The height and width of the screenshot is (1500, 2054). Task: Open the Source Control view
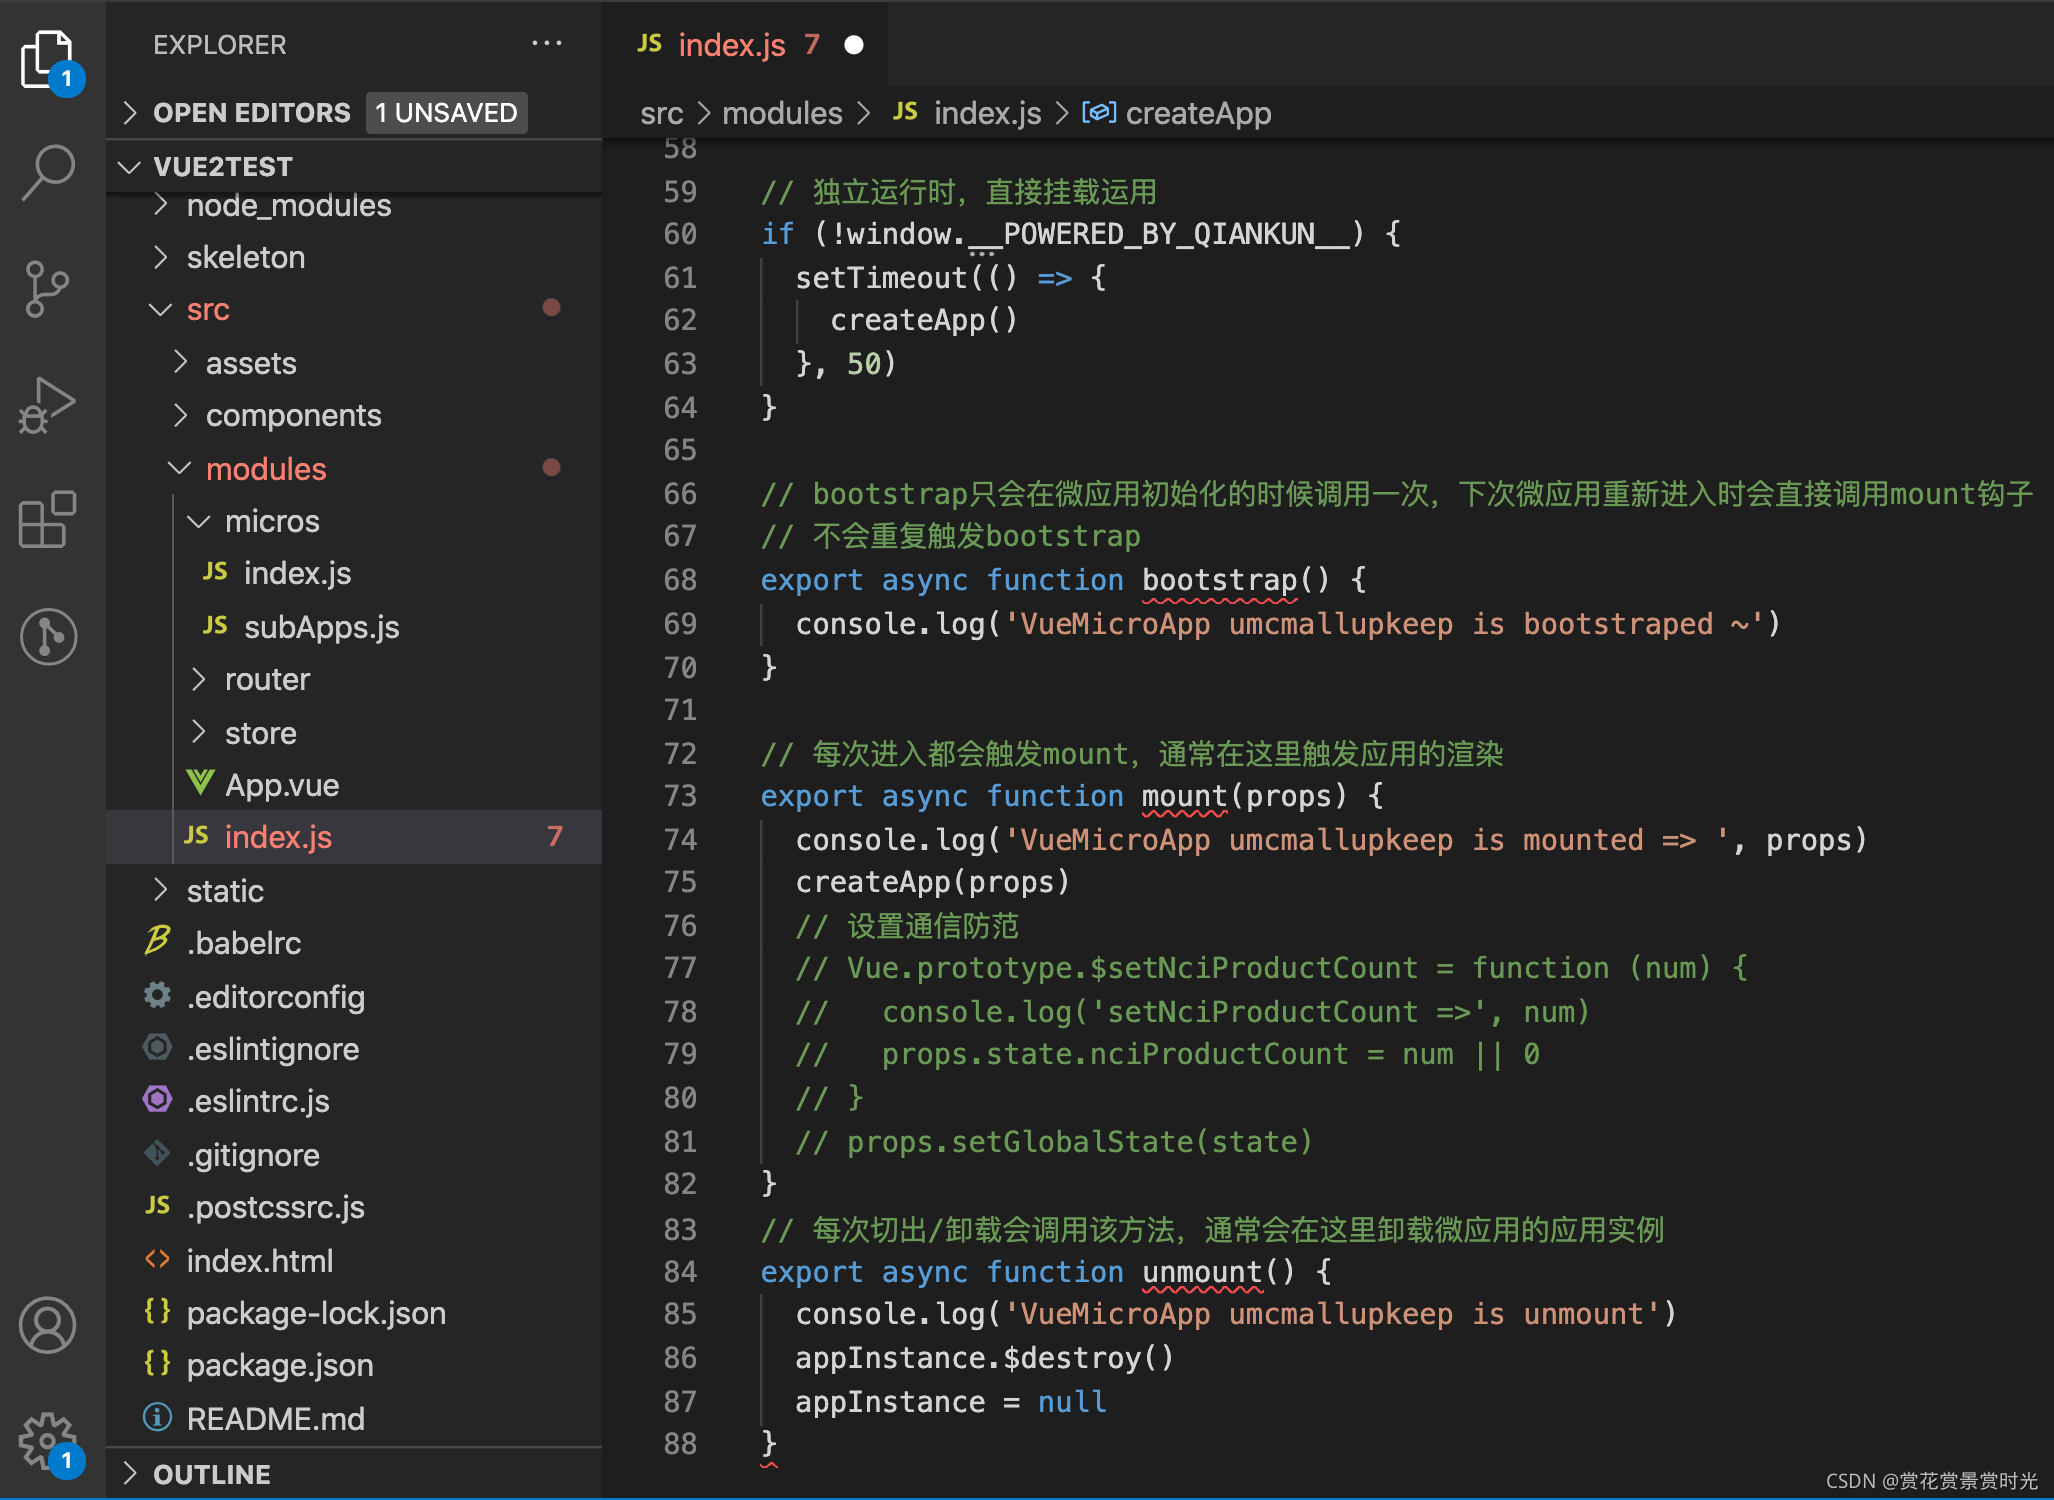(x=47, y=289)
